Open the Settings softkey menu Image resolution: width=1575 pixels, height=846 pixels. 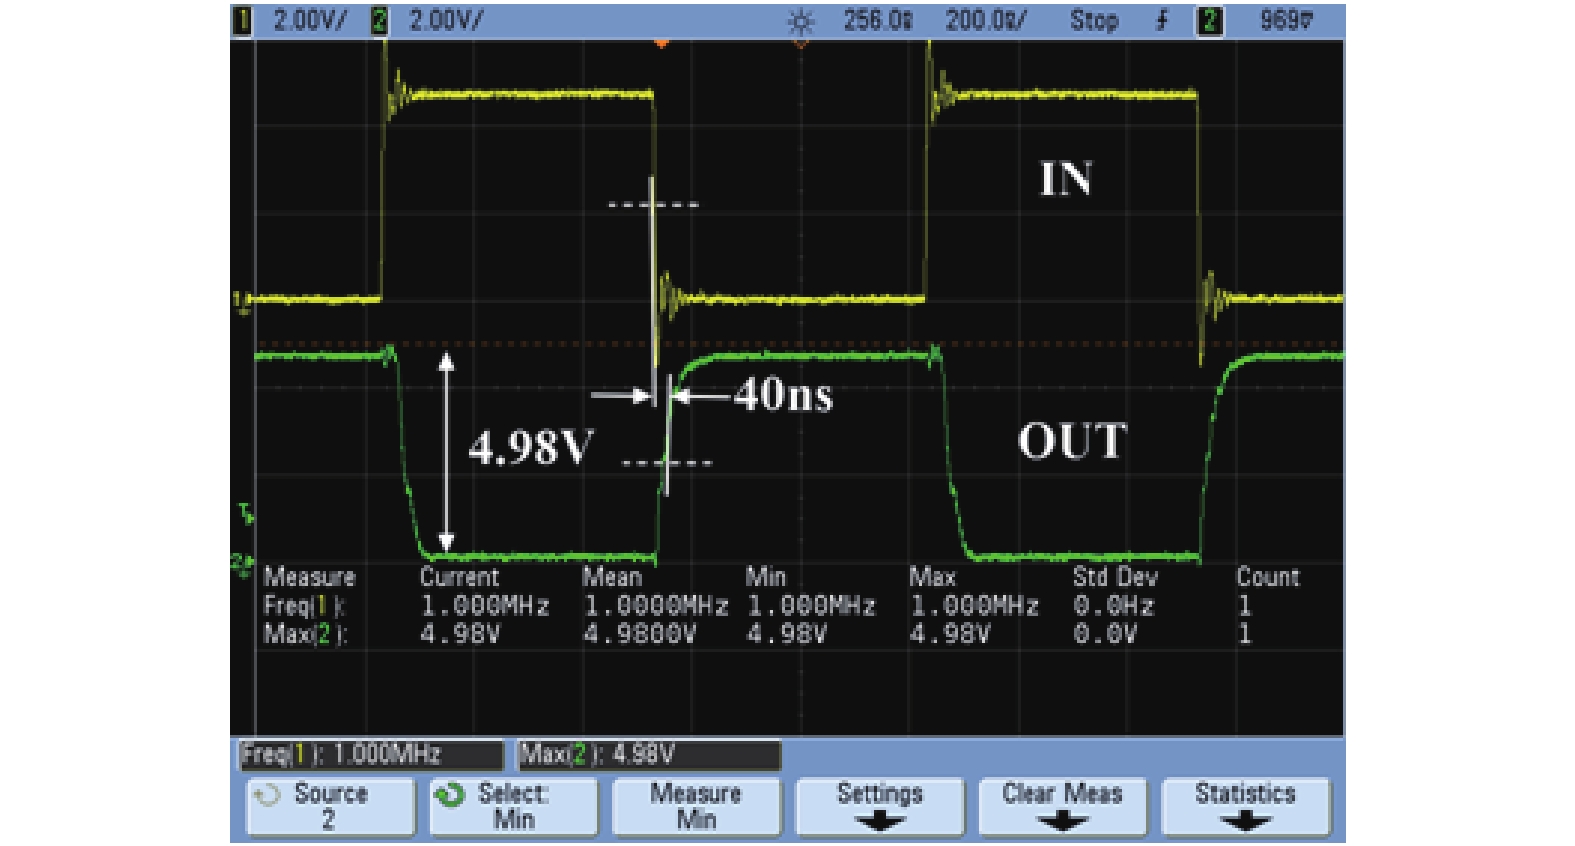879,806
